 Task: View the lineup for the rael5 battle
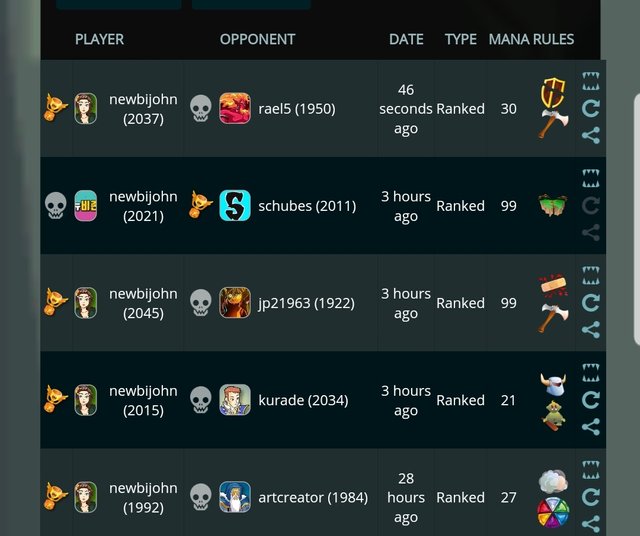pos(591,81)
